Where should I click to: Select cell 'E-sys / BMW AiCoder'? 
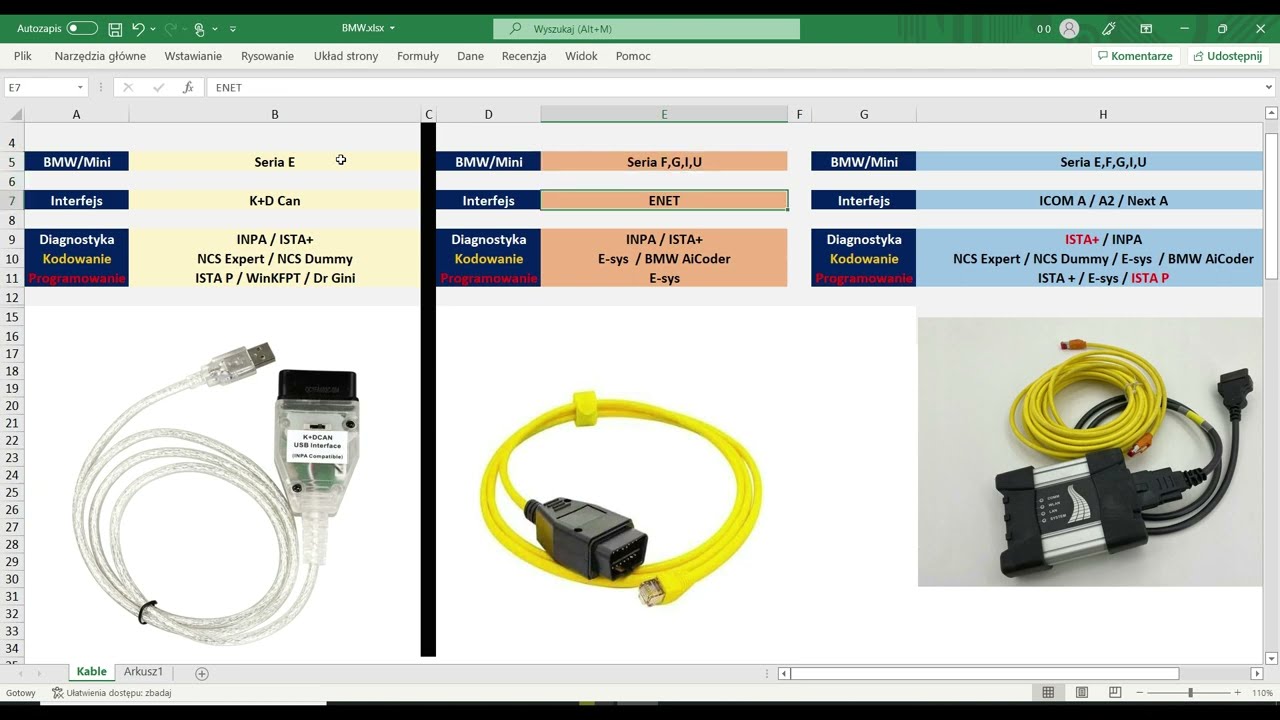[x=664, y=259]
